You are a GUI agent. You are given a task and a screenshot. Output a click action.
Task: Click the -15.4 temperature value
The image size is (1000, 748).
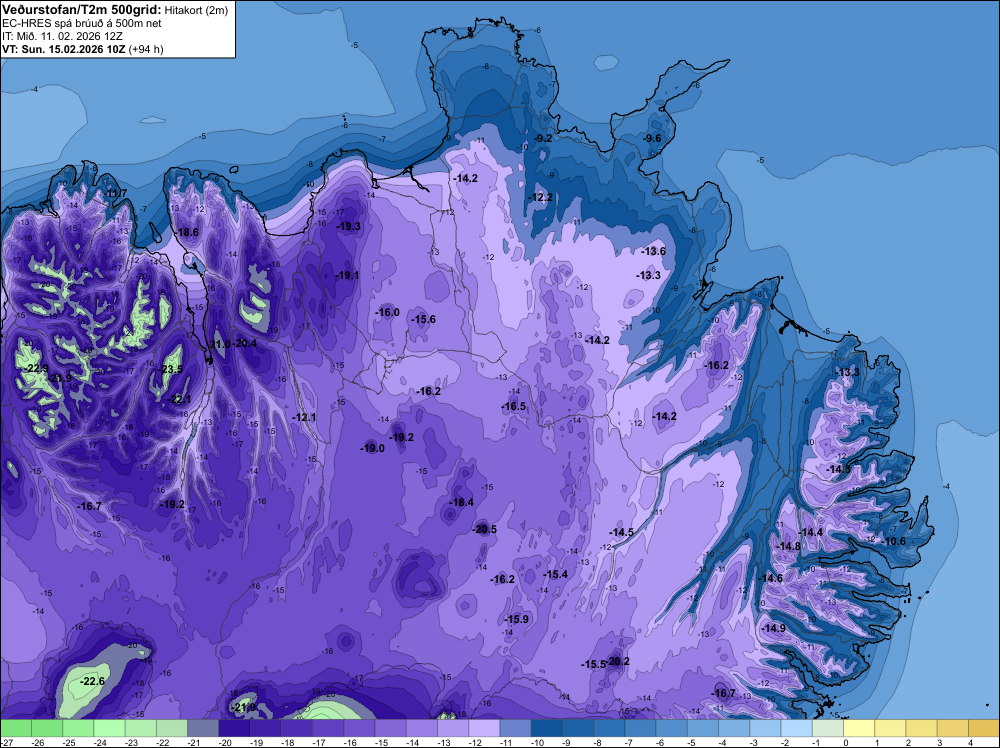pyautogui.click(x=555, y=575)
